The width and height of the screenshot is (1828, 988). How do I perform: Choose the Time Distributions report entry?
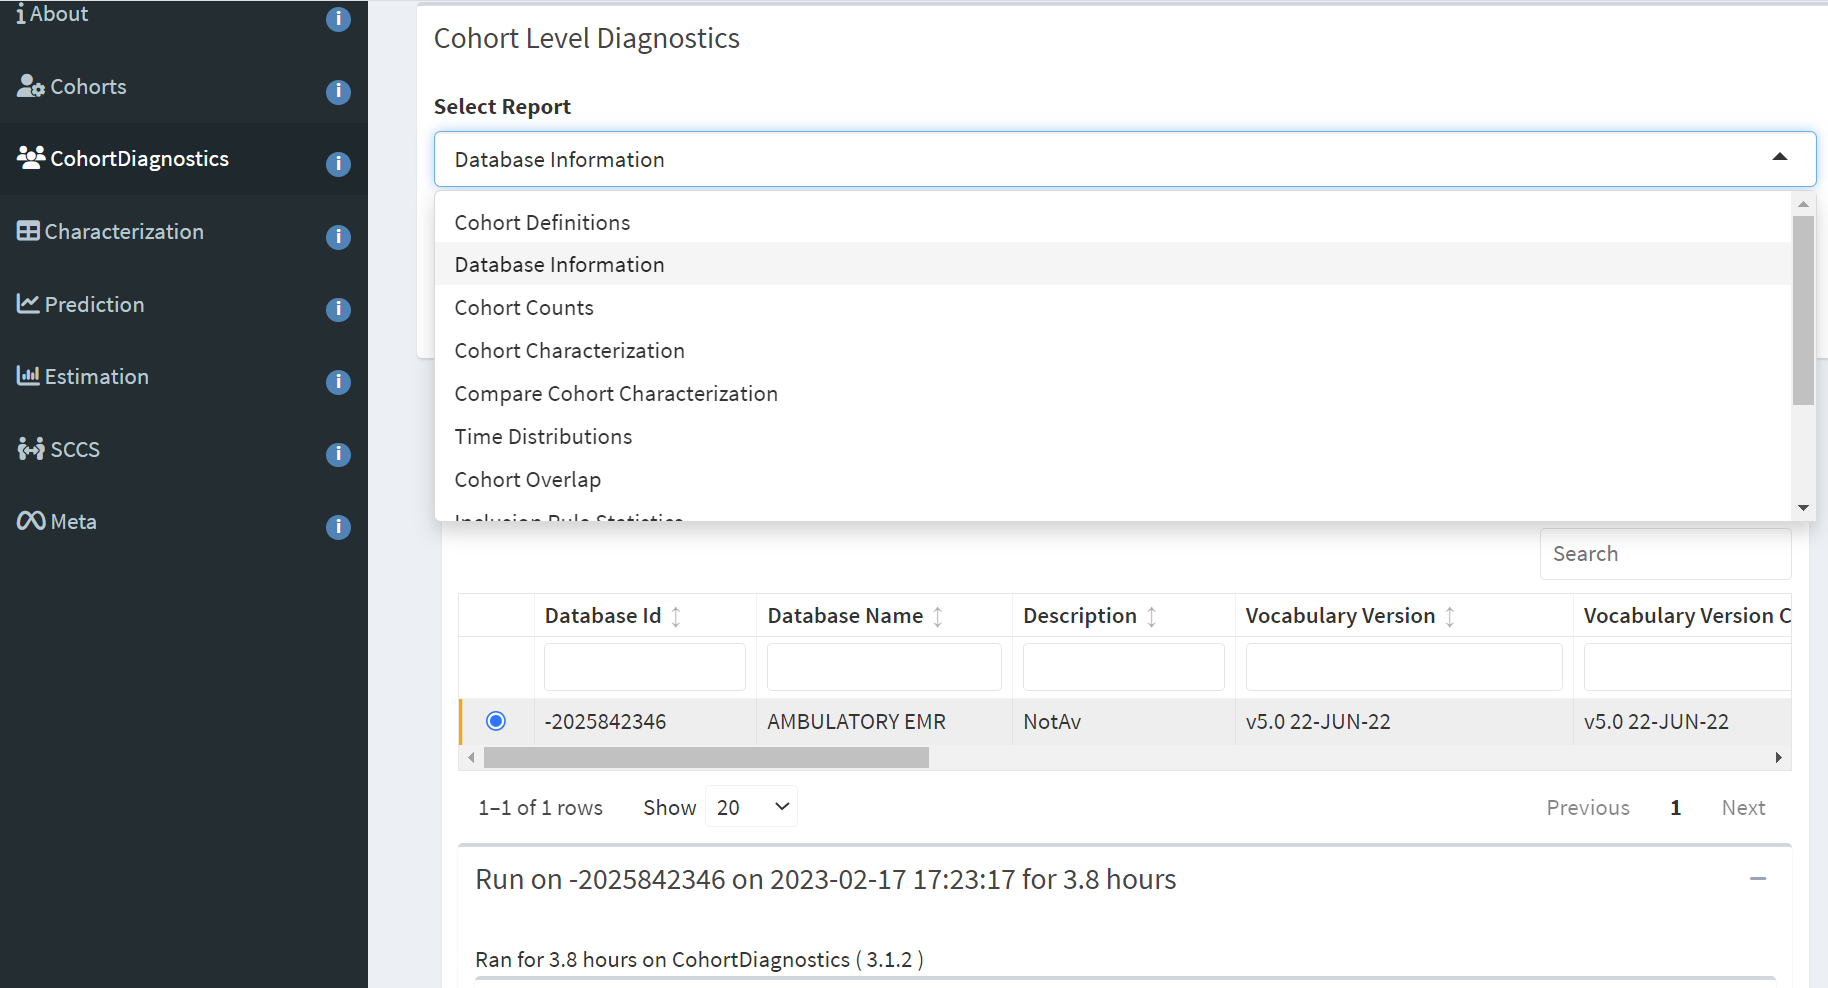[543, 436]
